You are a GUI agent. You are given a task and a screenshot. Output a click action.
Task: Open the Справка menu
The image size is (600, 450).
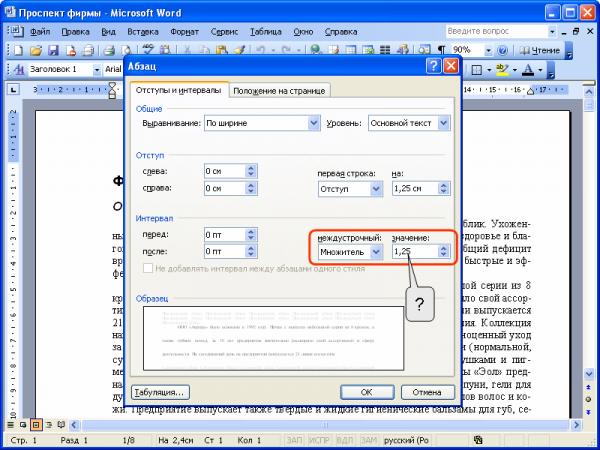pyautogui.click(x=341, y=32)
